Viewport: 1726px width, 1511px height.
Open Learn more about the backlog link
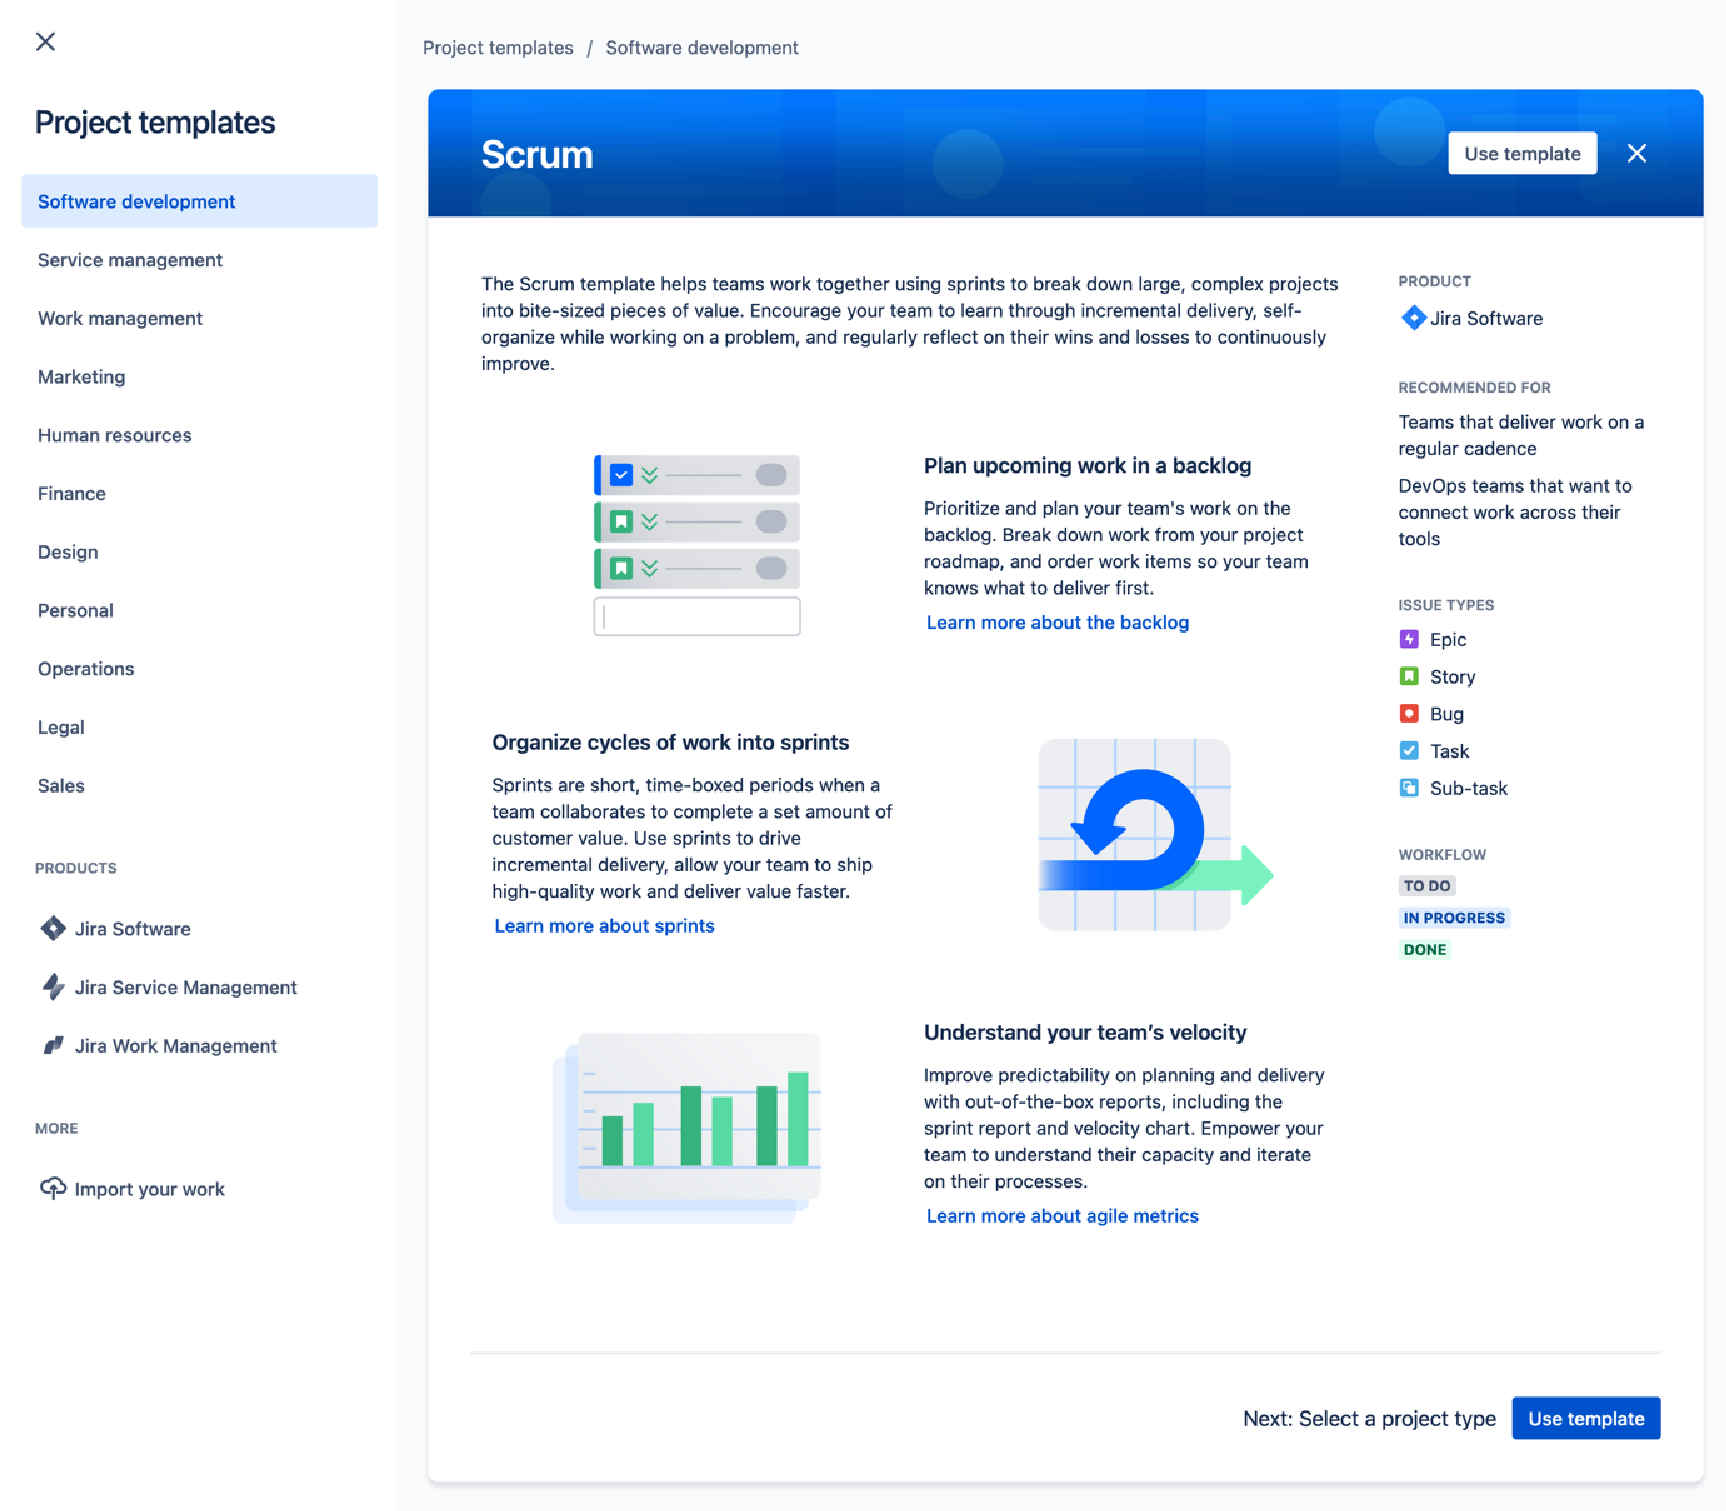1057,622
